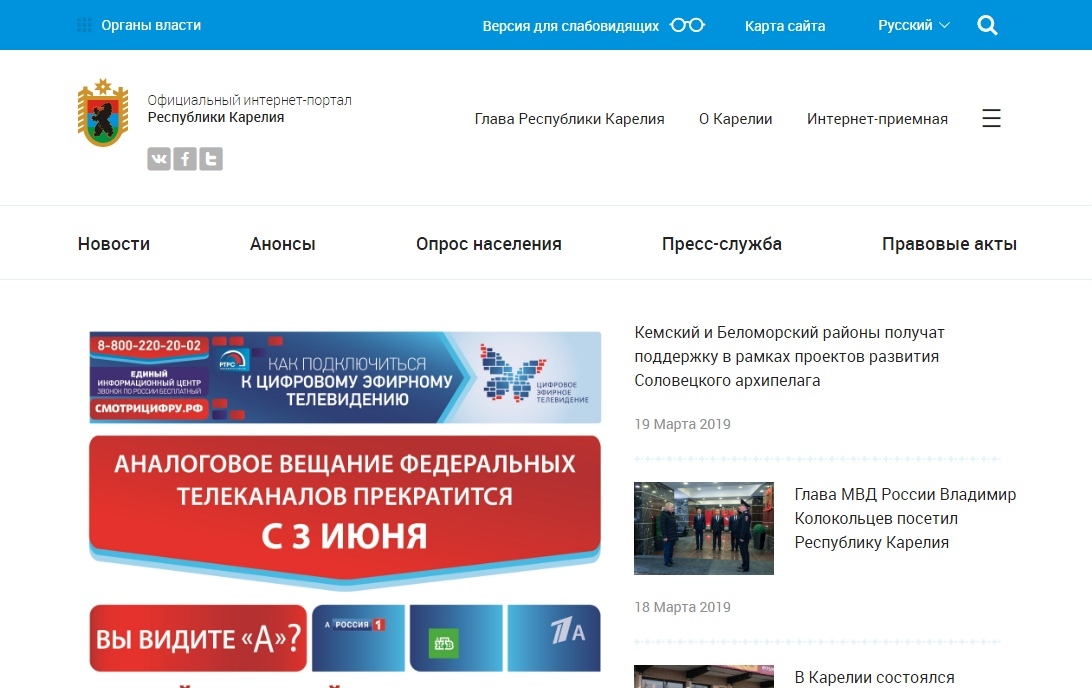The height and width of the screenshot is (688, 1092).
Task: Open the Колокольцев visit news photo
Action: [703, 529]
